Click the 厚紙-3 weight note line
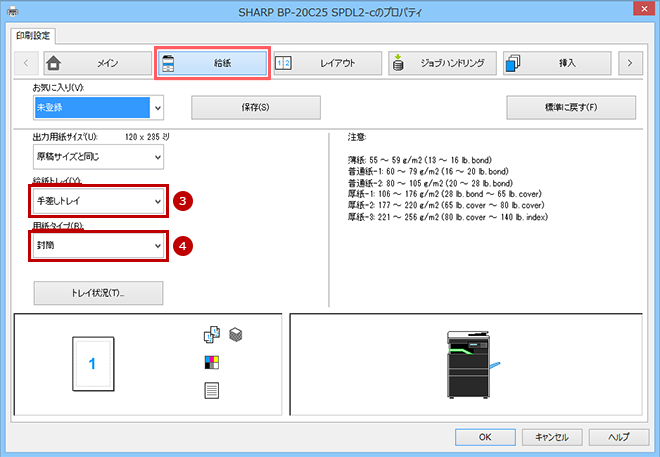This screenshot has width=660, height=457. coord(448,217)
